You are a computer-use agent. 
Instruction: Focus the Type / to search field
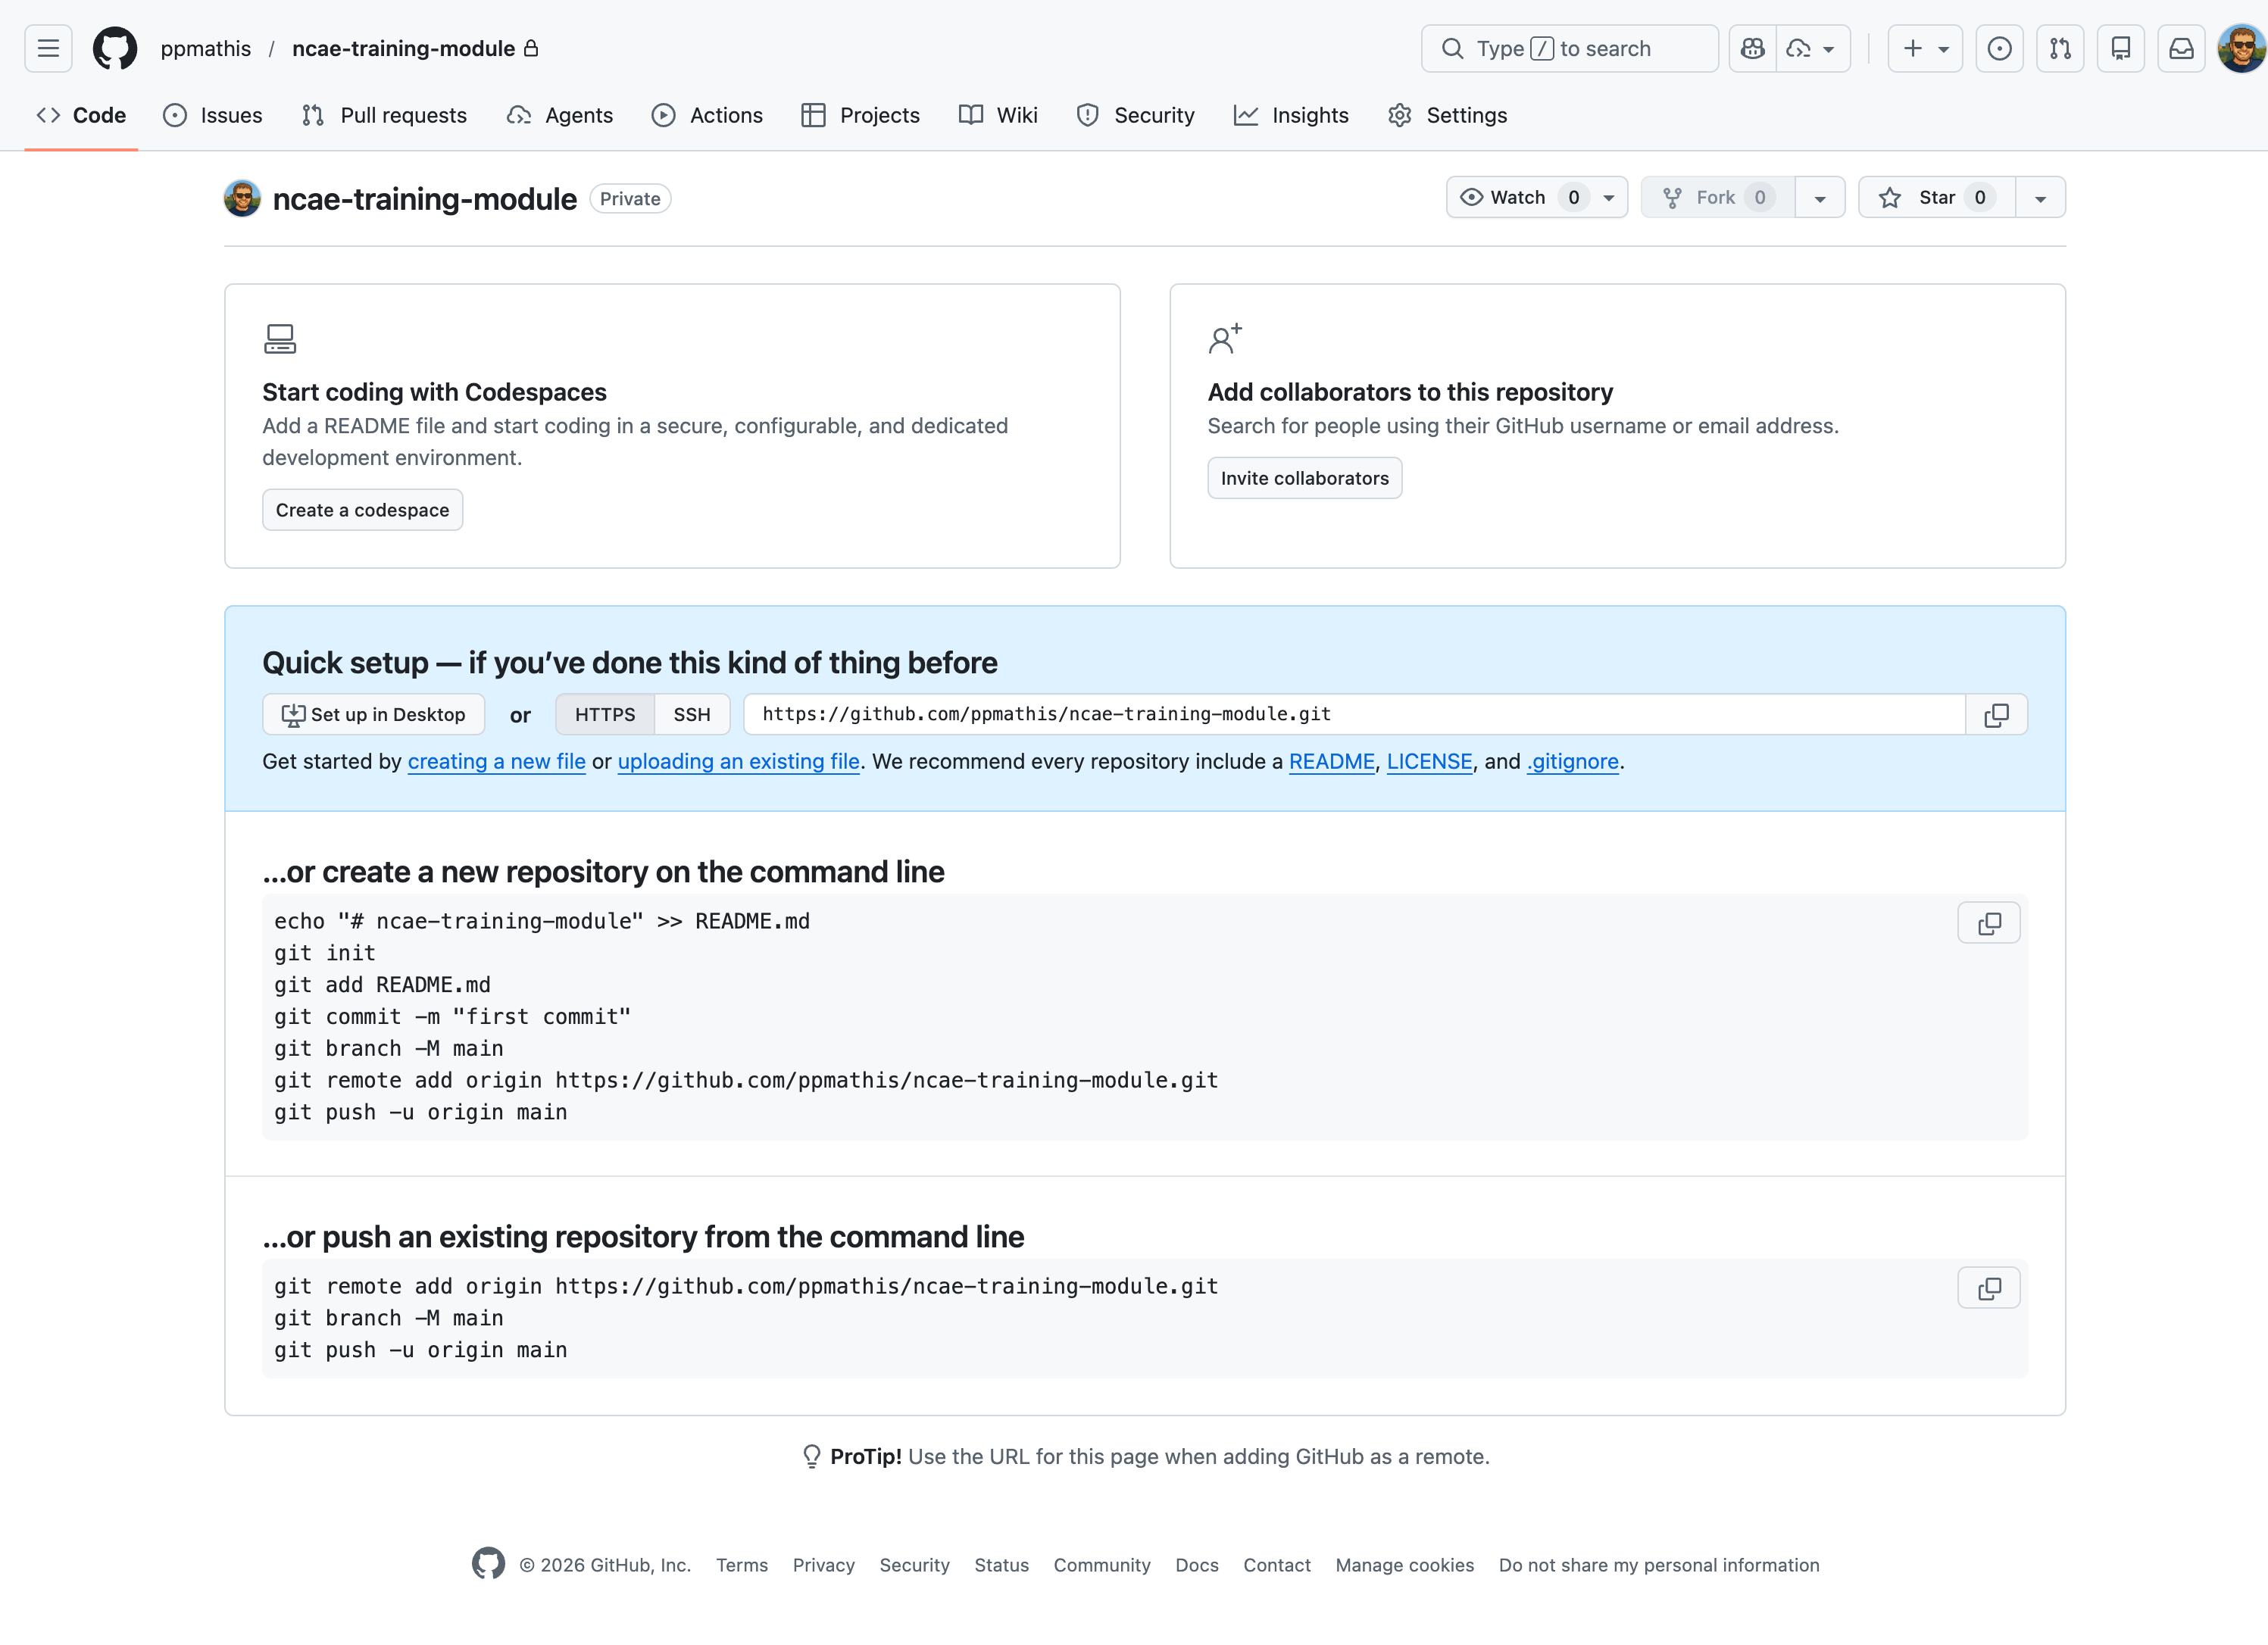pos(1569,48)
